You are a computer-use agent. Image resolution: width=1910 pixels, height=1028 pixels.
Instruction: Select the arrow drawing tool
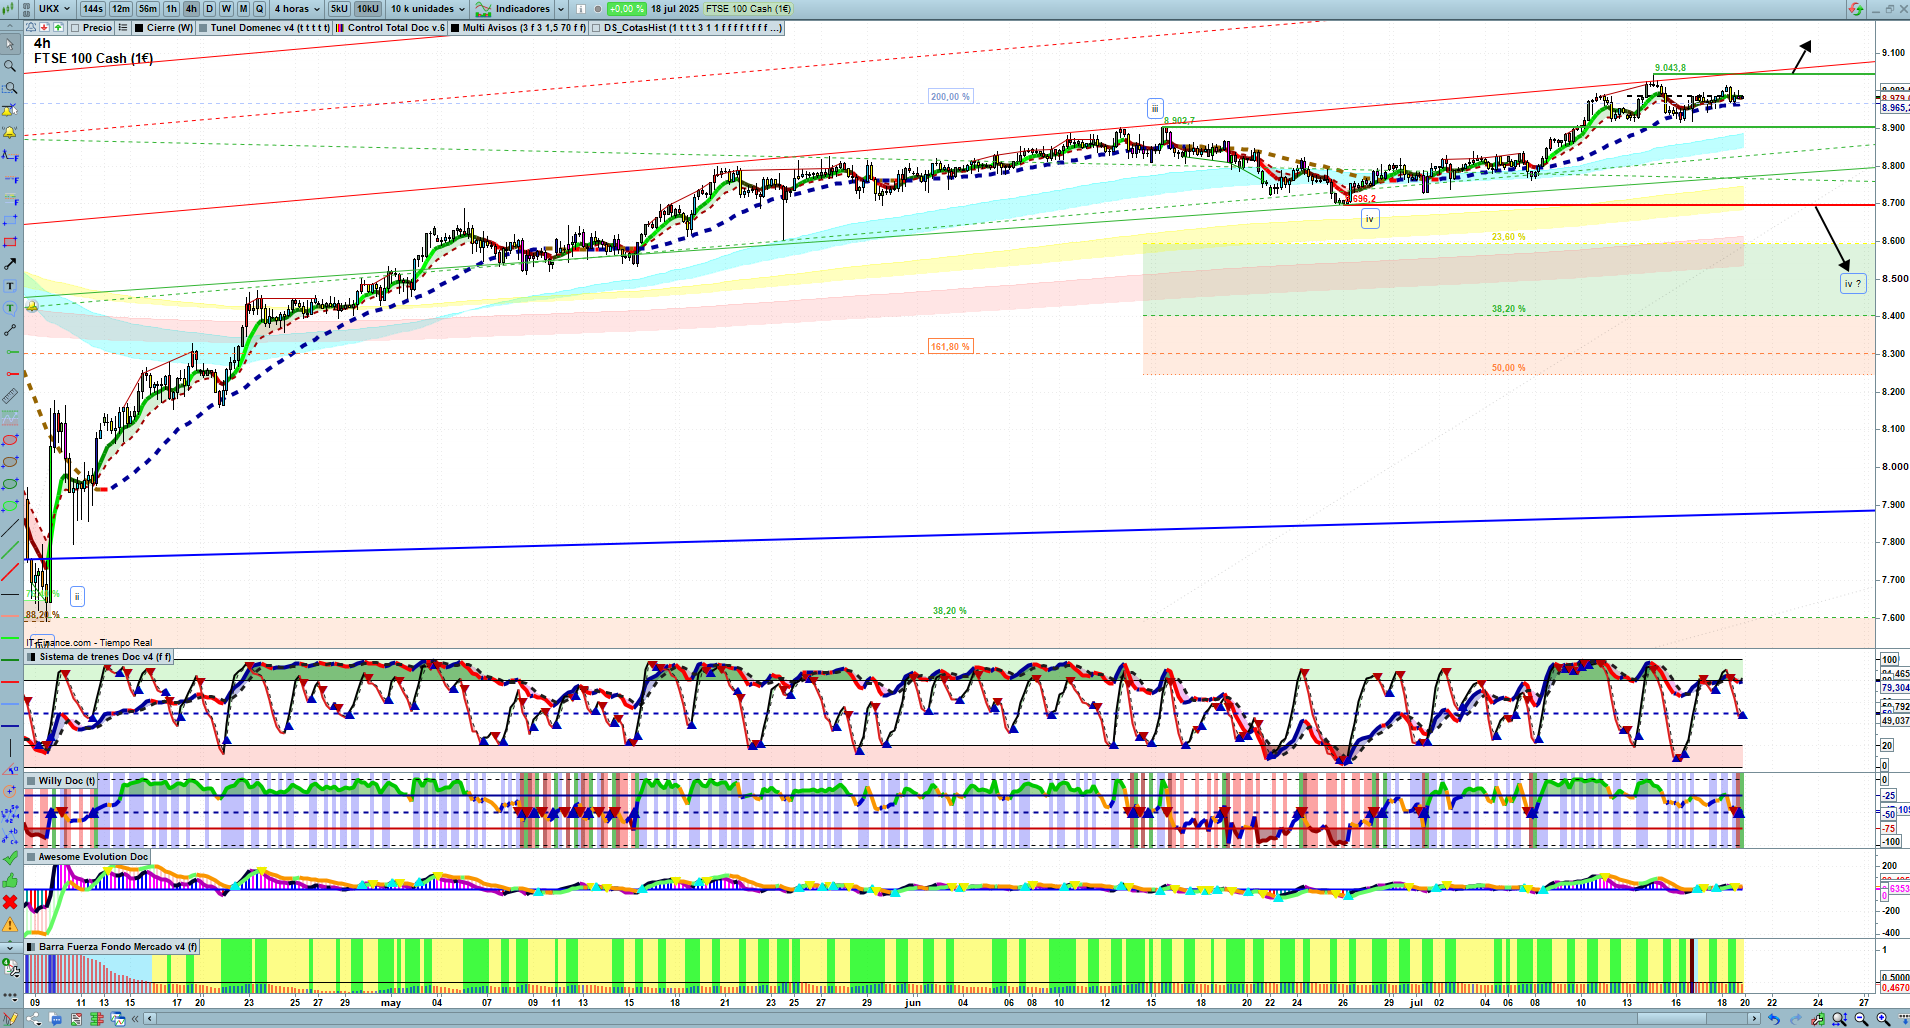10,264
